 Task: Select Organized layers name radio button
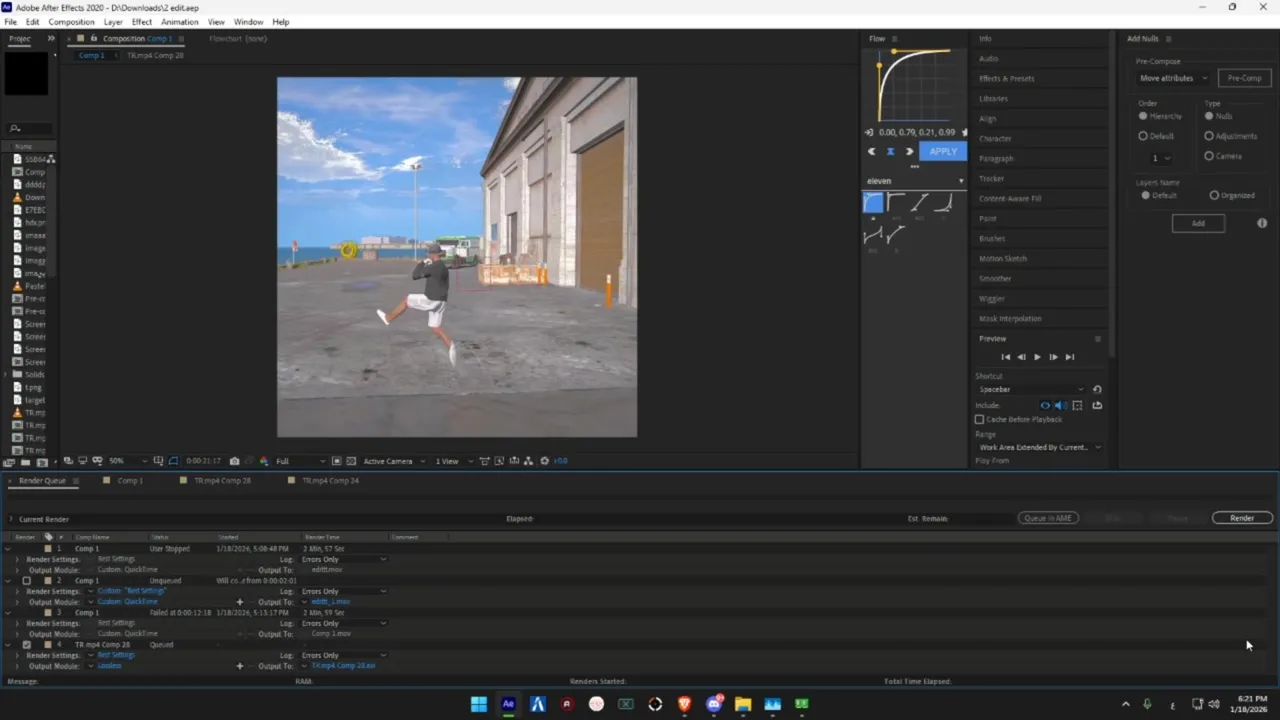(1214, 195)
